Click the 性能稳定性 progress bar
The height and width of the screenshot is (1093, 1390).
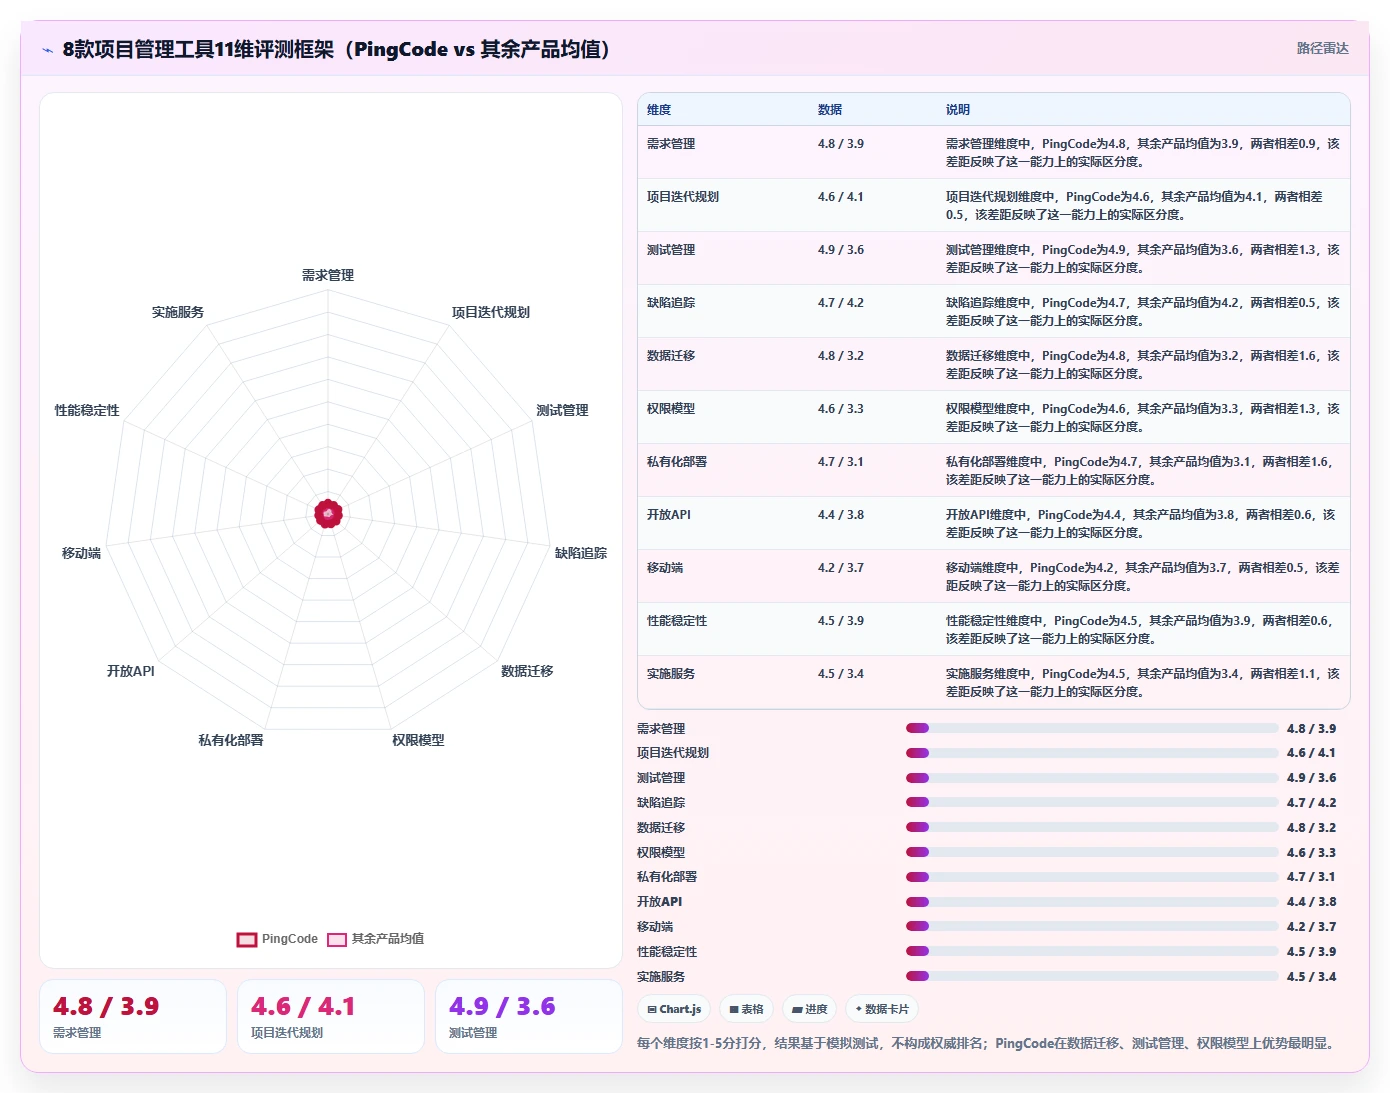pyautogui.click(x=1092, y=951)
